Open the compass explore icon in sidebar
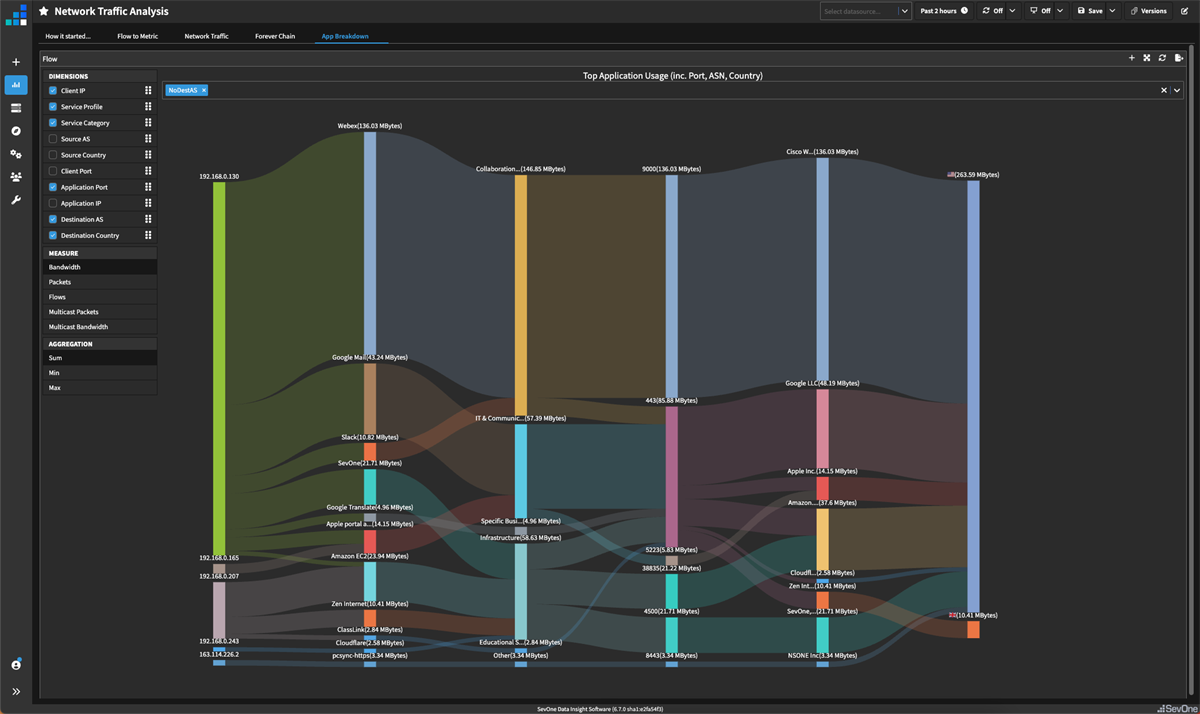The image size is (1200, 714). (x=16, y=131)
